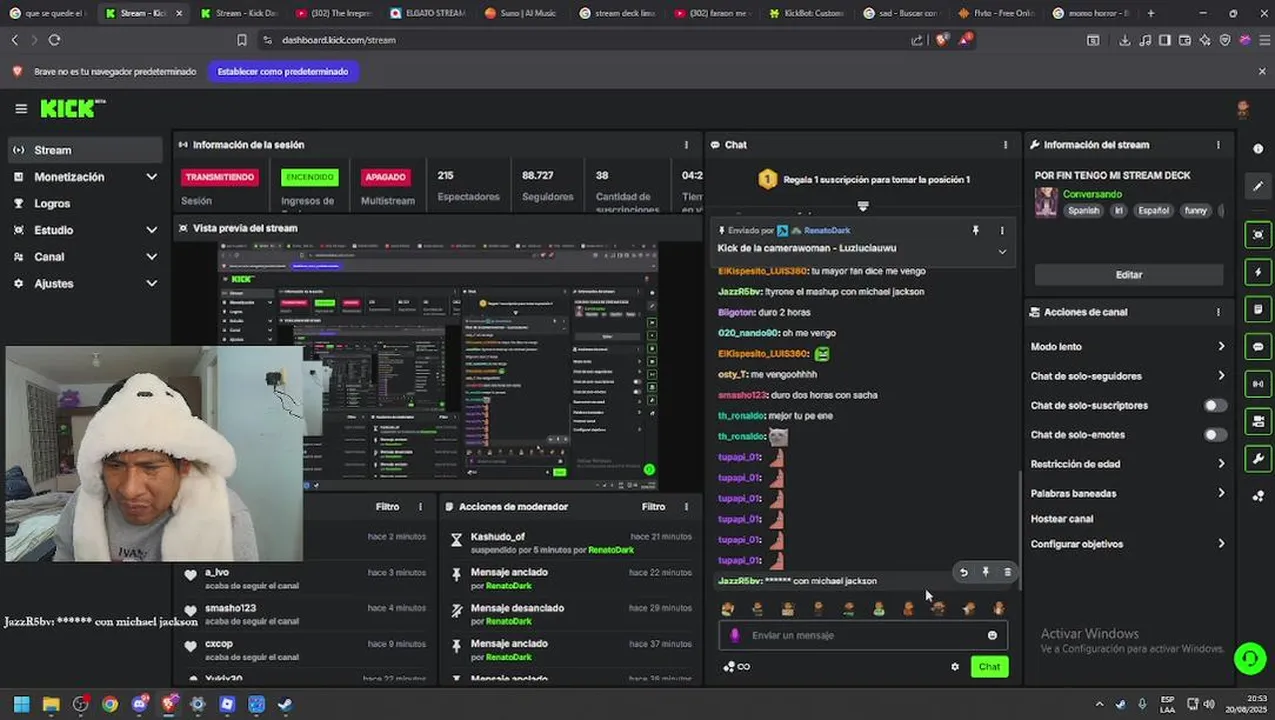Dismiss the Brave default browser banner
1275x720 pixels.
[x=1262, y=72]
